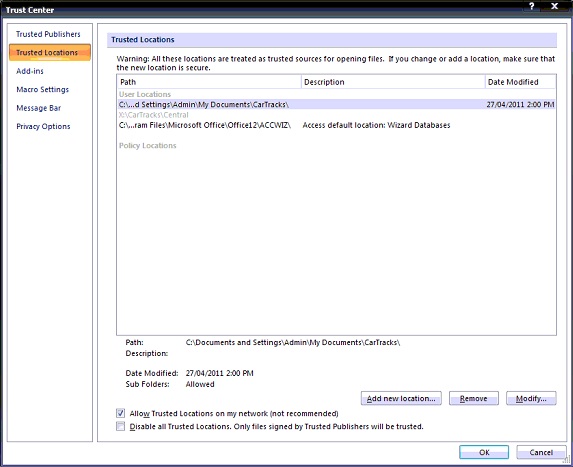Open Privacy Options
The height and width of the screenshot is (467, 573).
pos(43,126)
